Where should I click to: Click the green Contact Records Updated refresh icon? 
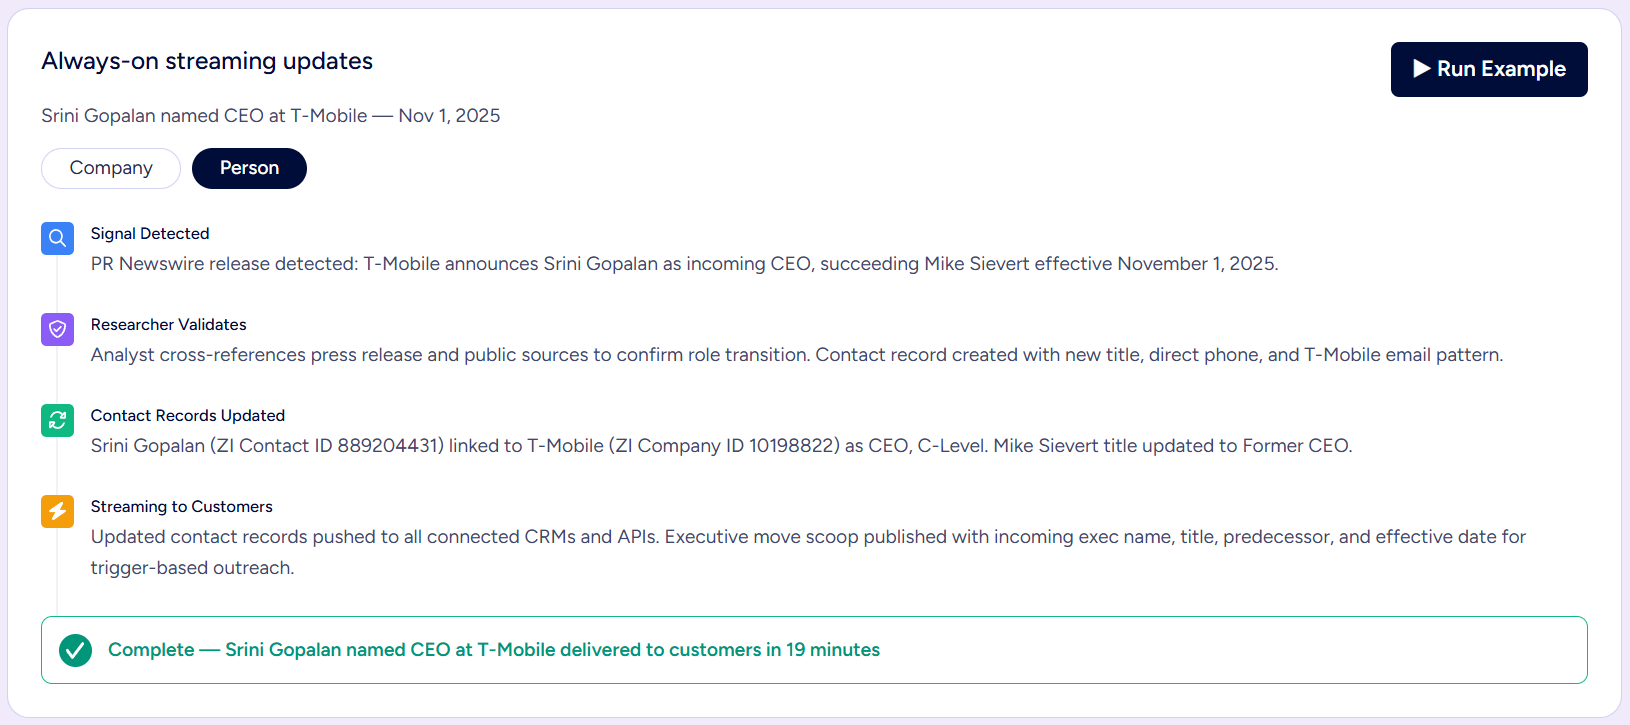coord(57,420)
